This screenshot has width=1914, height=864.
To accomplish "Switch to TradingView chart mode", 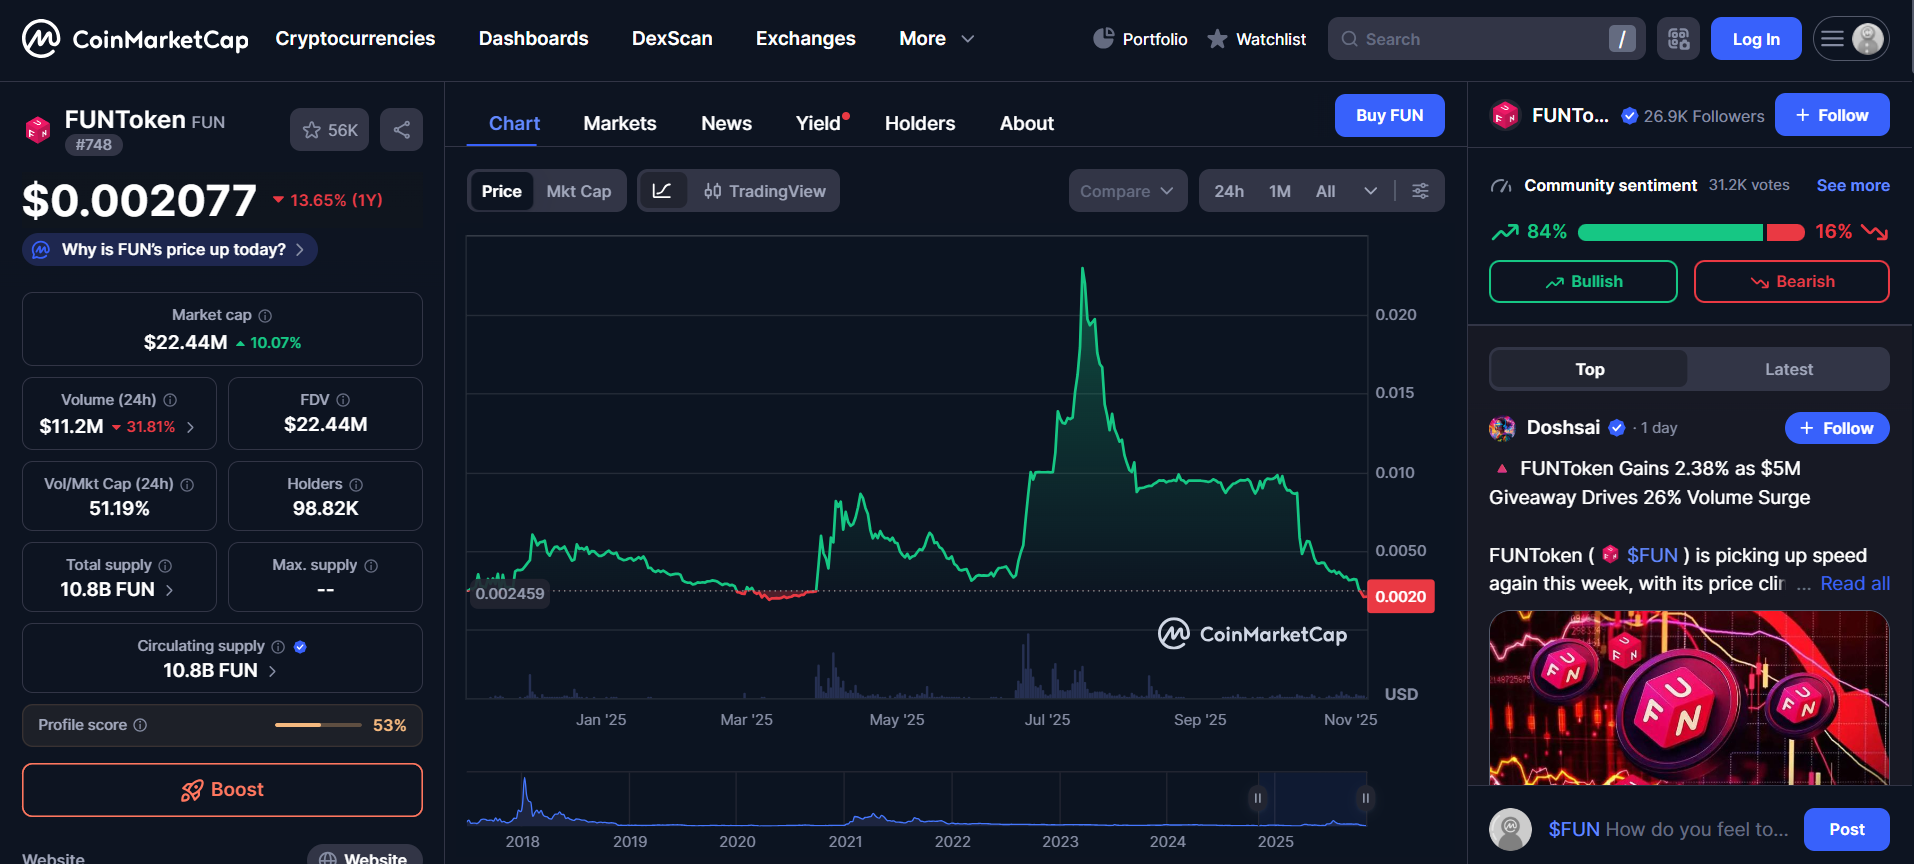I will click(764, 191).
